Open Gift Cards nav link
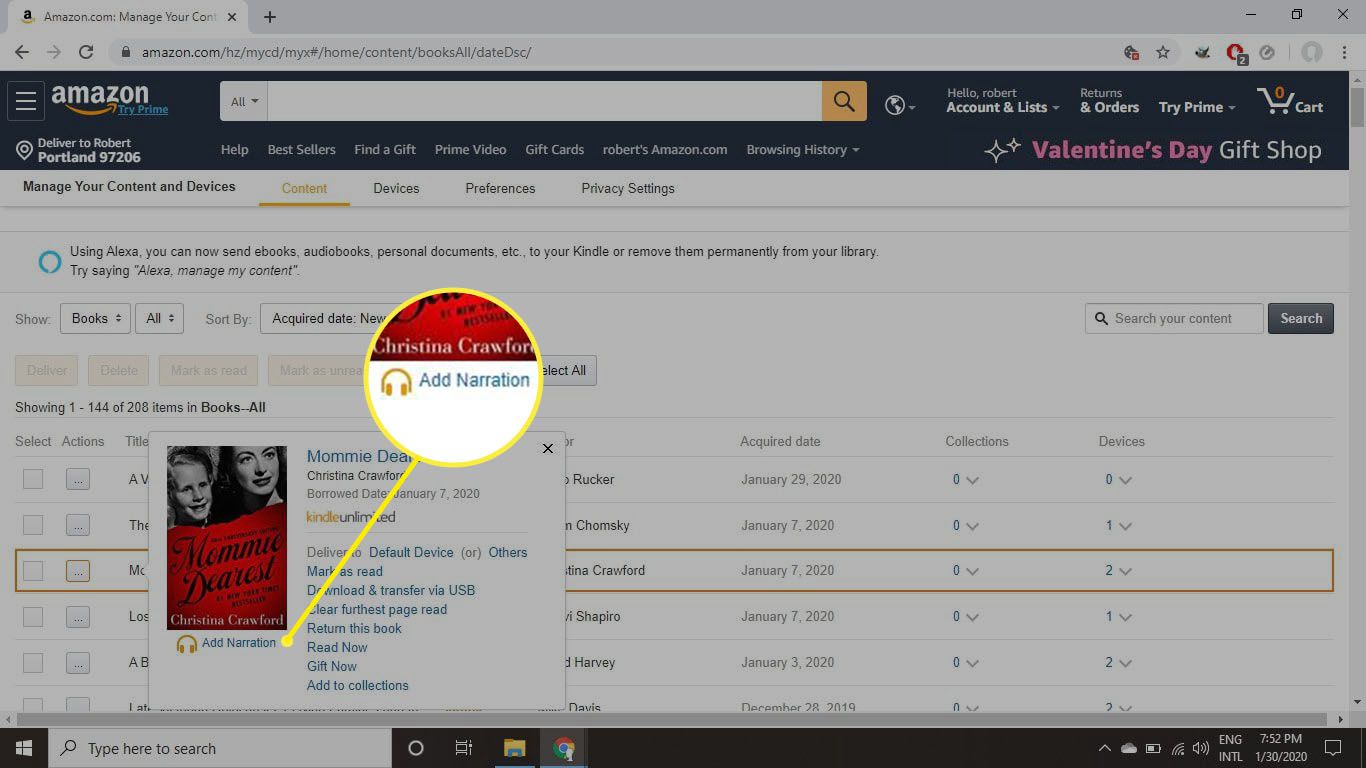 click(x=554, y=150)
